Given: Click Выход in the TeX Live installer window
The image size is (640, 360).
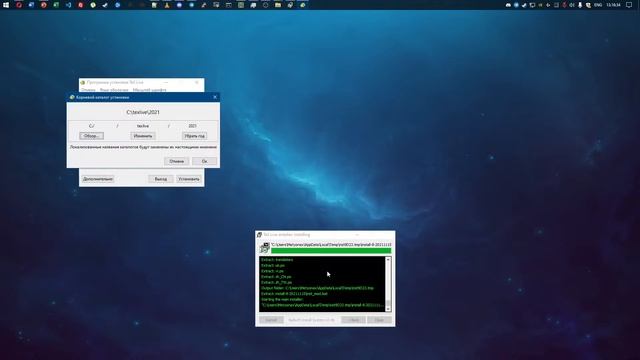Looking at the screenshot, I should [161, 179].
